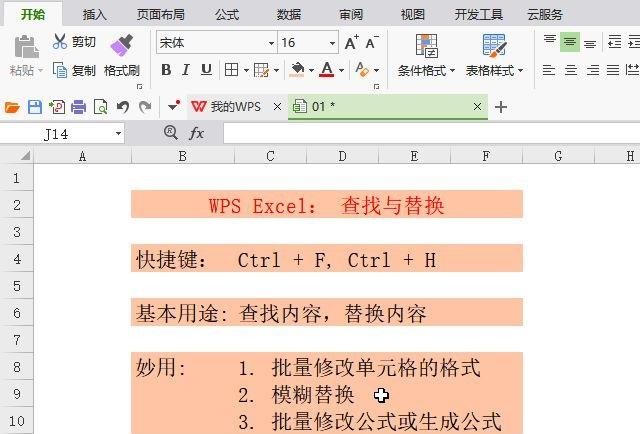This screenshot has height=434, width=640.
Task: Expand the borders dropdown arrow
Action: 246,71
